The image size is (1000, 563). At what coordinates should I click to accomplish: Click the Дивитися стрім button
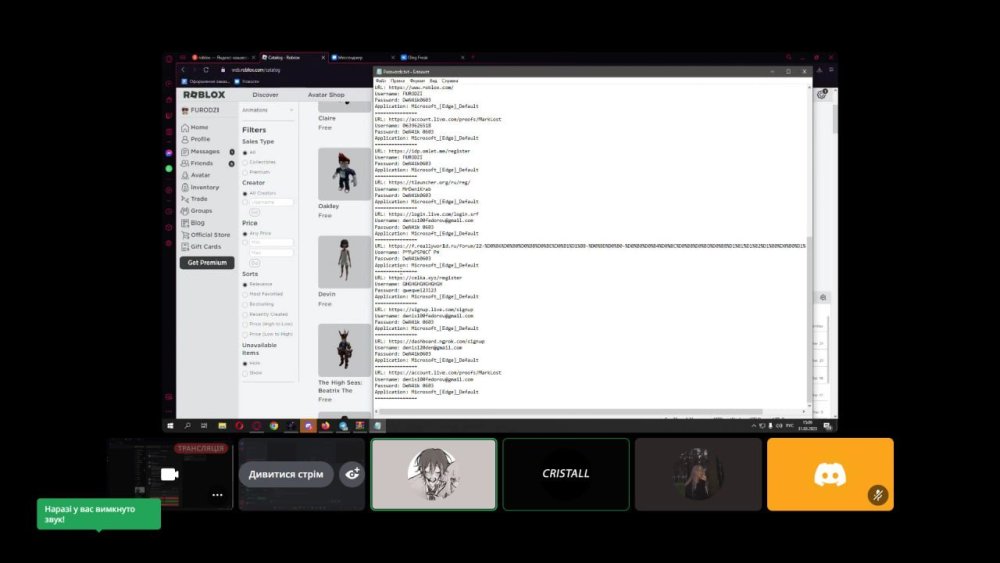click(x=286, y=474)
